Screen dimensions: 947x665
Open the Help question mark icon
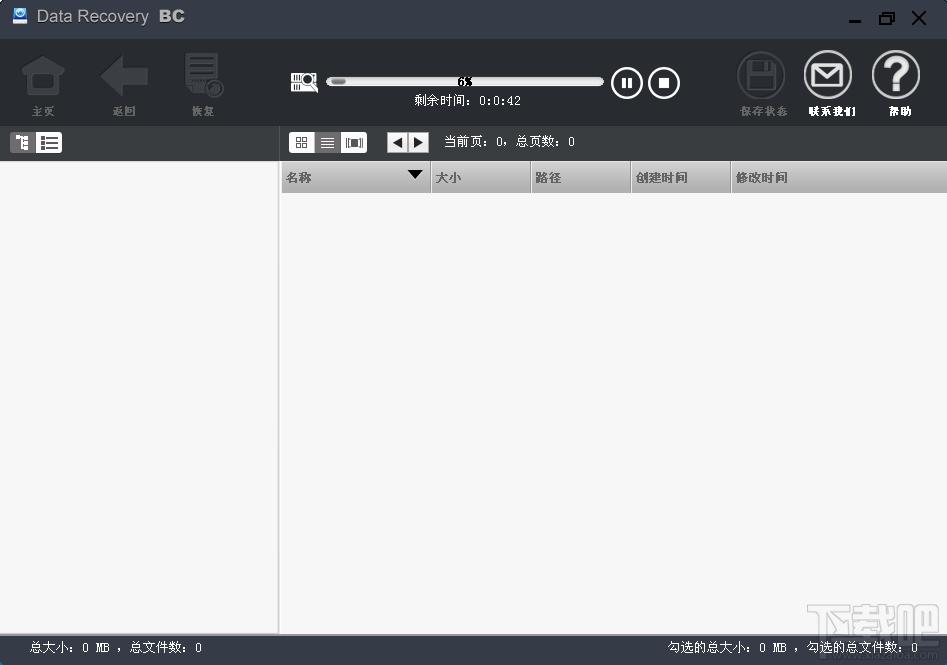click(x=896, y=77)
